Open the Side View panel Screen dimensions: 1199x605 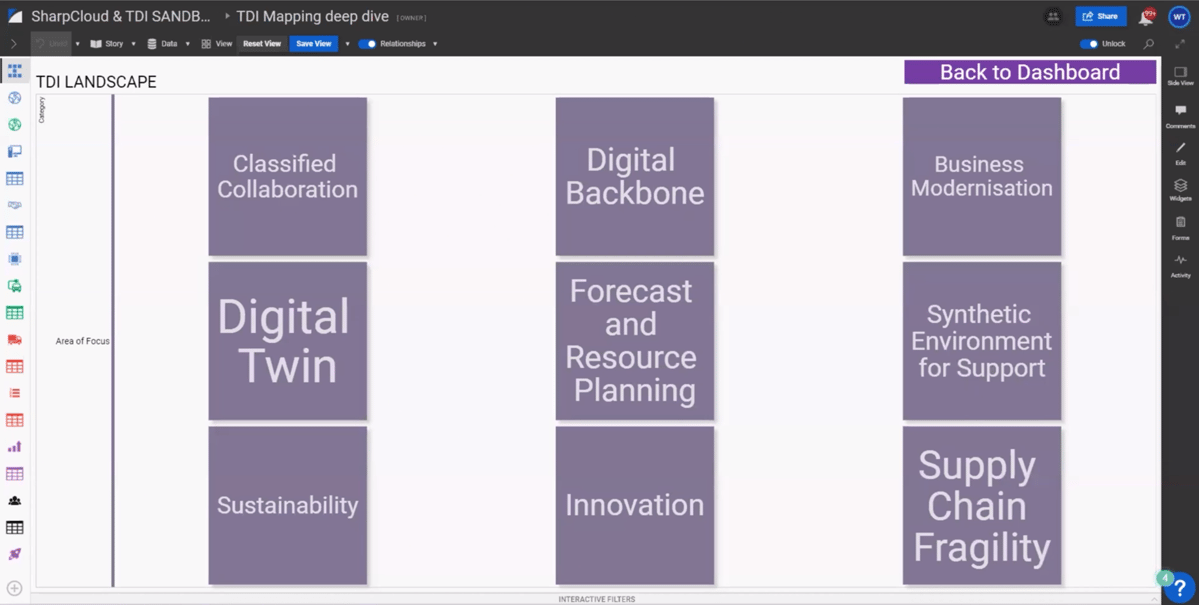[x=1180, y=76]
